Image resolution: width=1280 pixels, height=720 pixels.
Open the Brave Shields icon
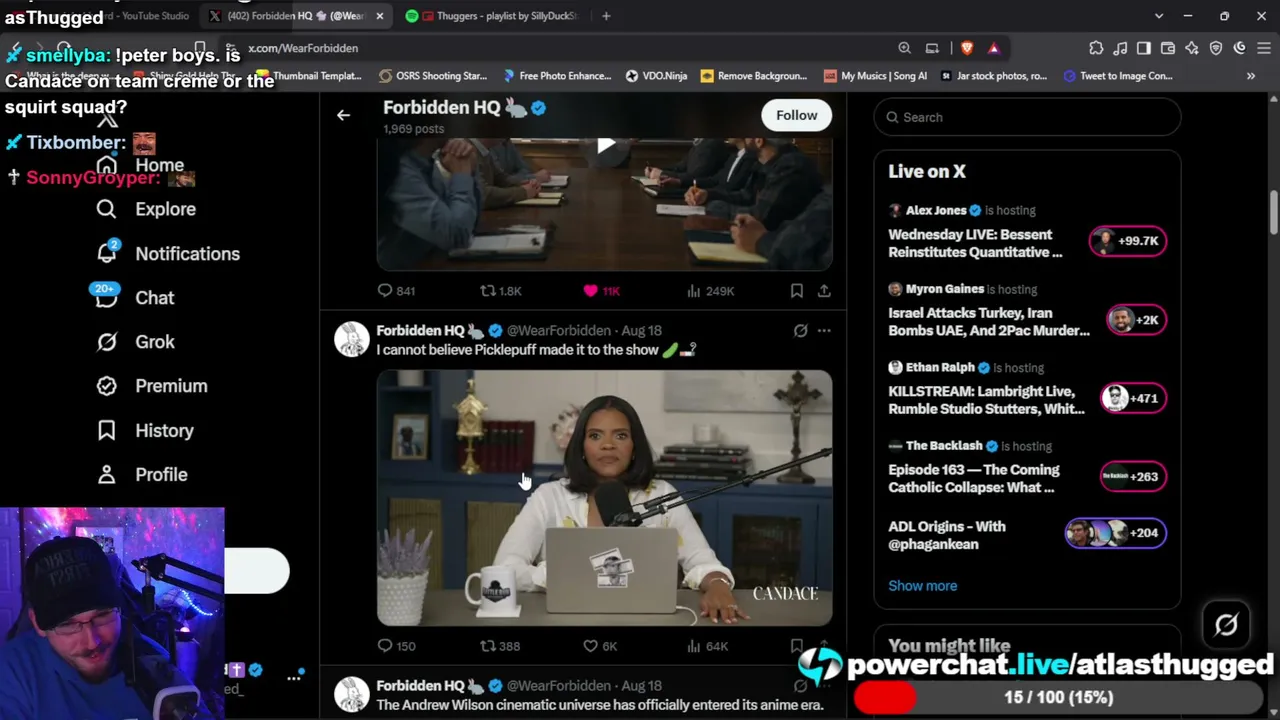(x=967, y=48)
